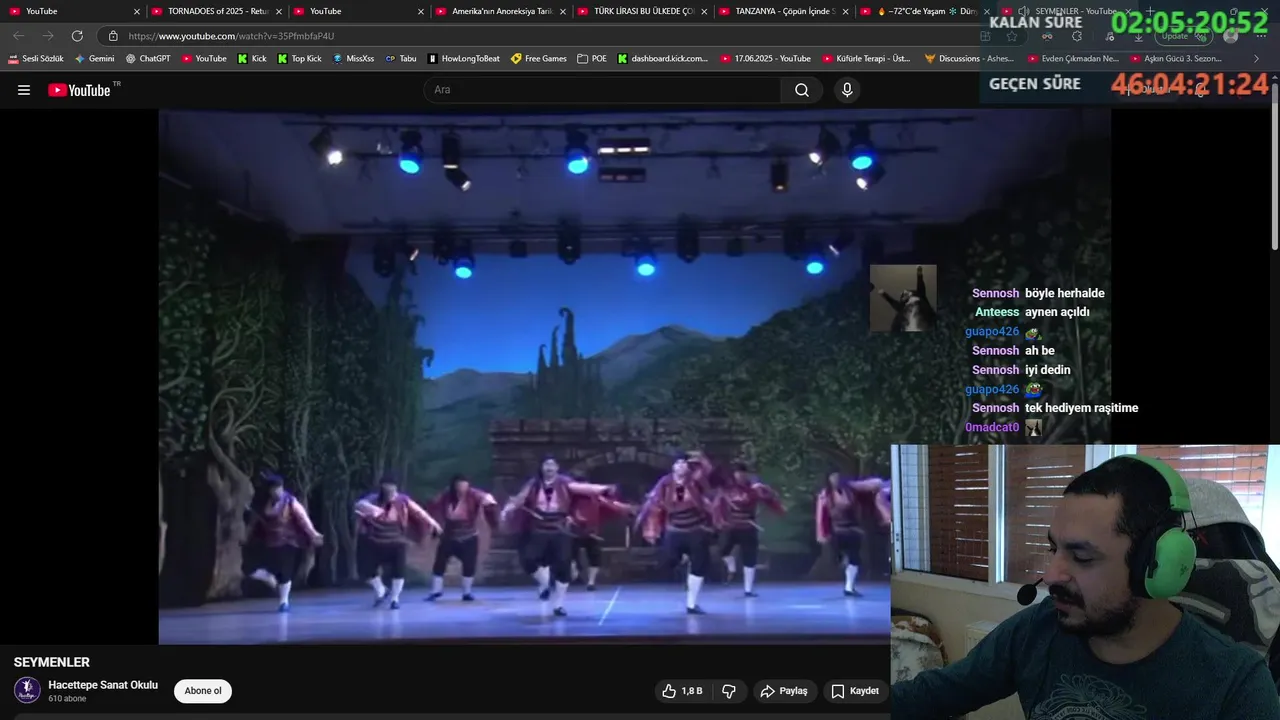The width and height of the screenshot is (1280, 720).
Task: Expand the POE bookmarks folder
Action: (x=592, y=59)
